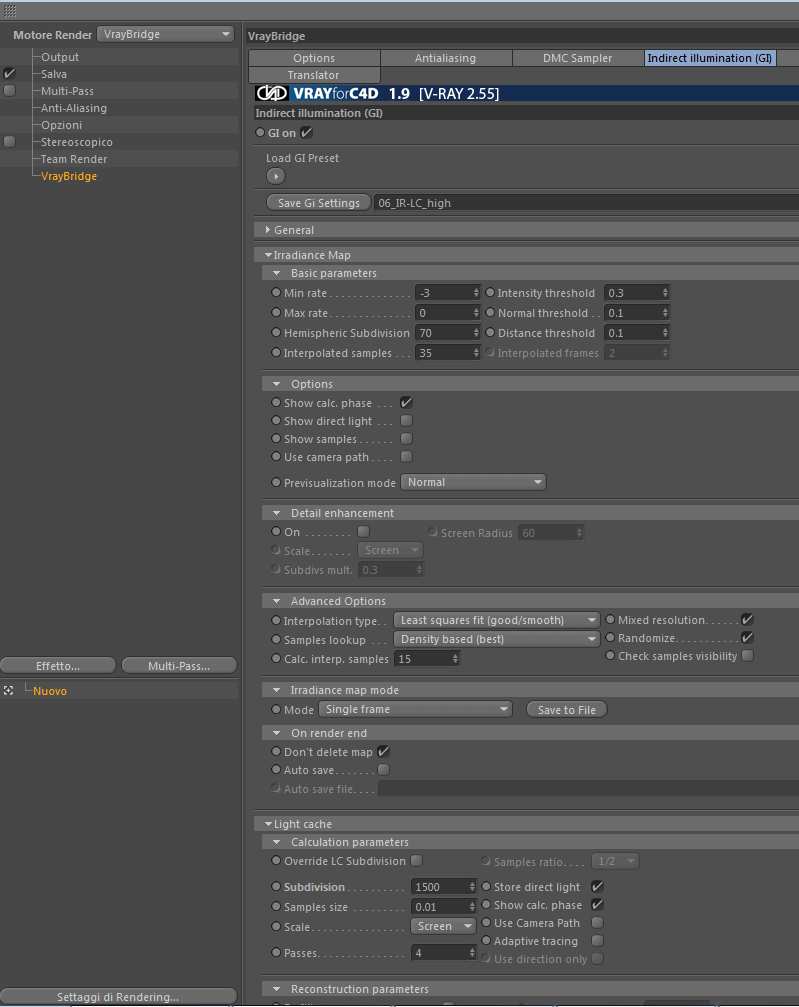
Task: Toggle Mixed resolution checkbox
Action: click(x=747, y=620)
